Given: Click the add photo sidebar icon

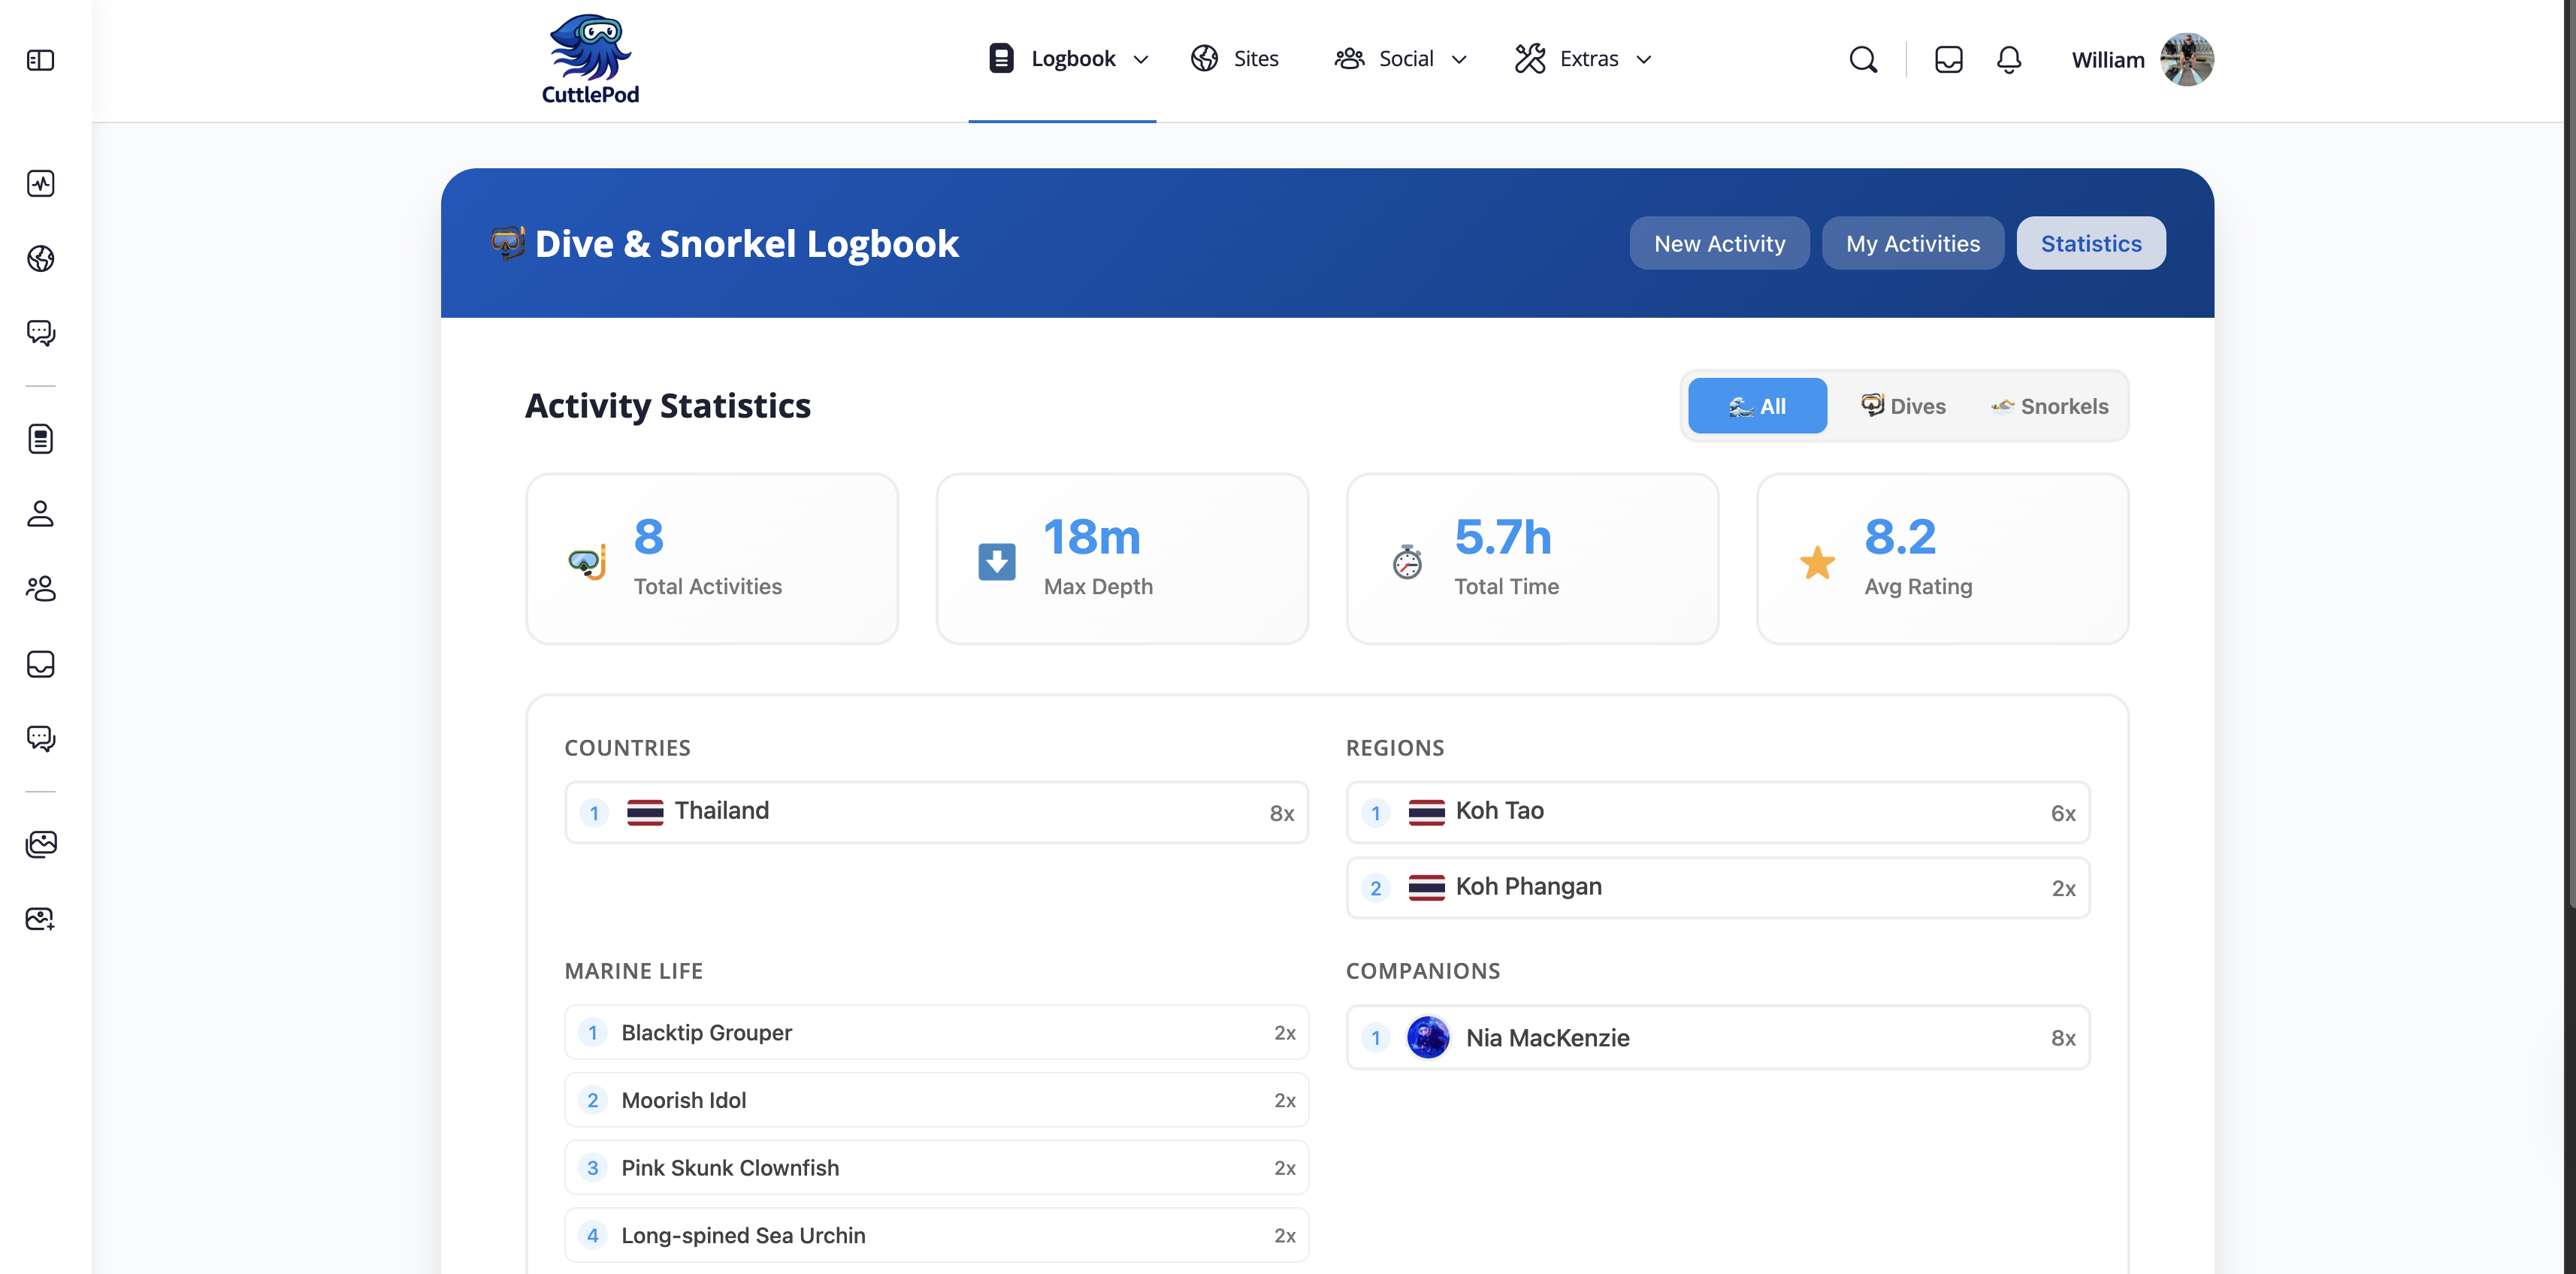Looking at the screenshot, I should (x=40, y=918).
